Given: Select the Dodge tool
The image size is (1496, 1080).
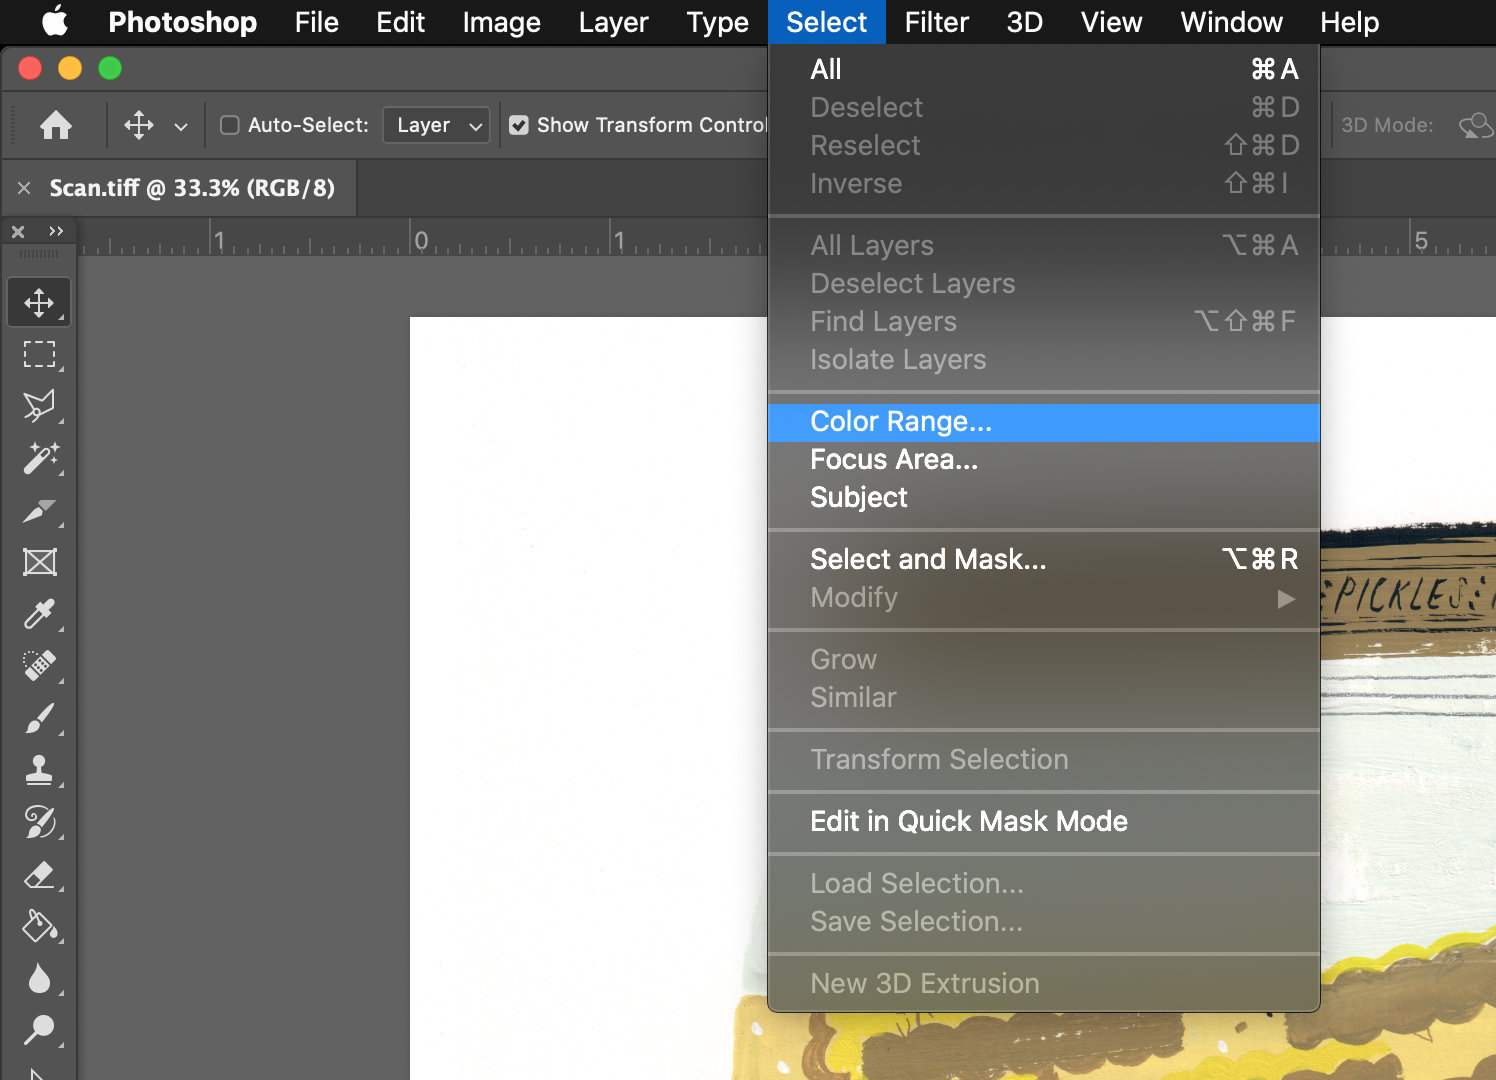Looking at the screenshot, I should click(39, 1030).
